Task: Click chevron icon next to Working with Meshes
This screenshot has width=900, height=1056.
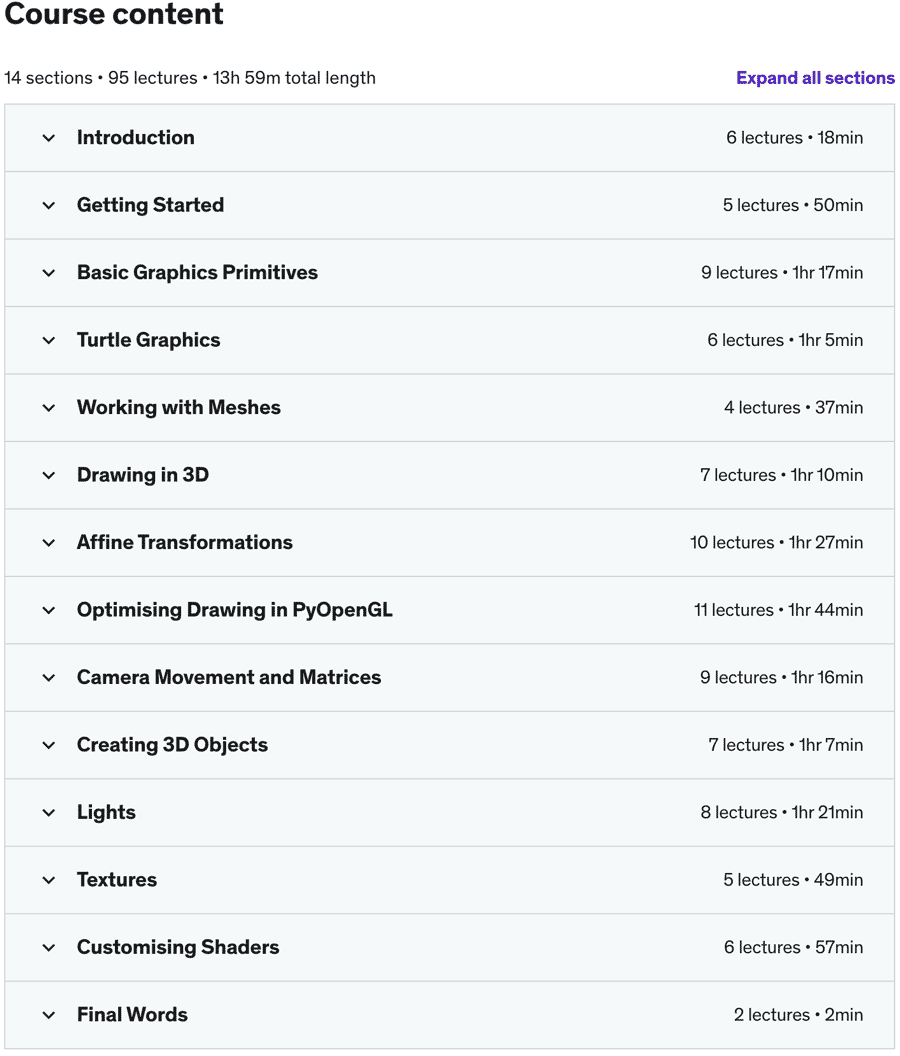Action: tap(49, 408)
